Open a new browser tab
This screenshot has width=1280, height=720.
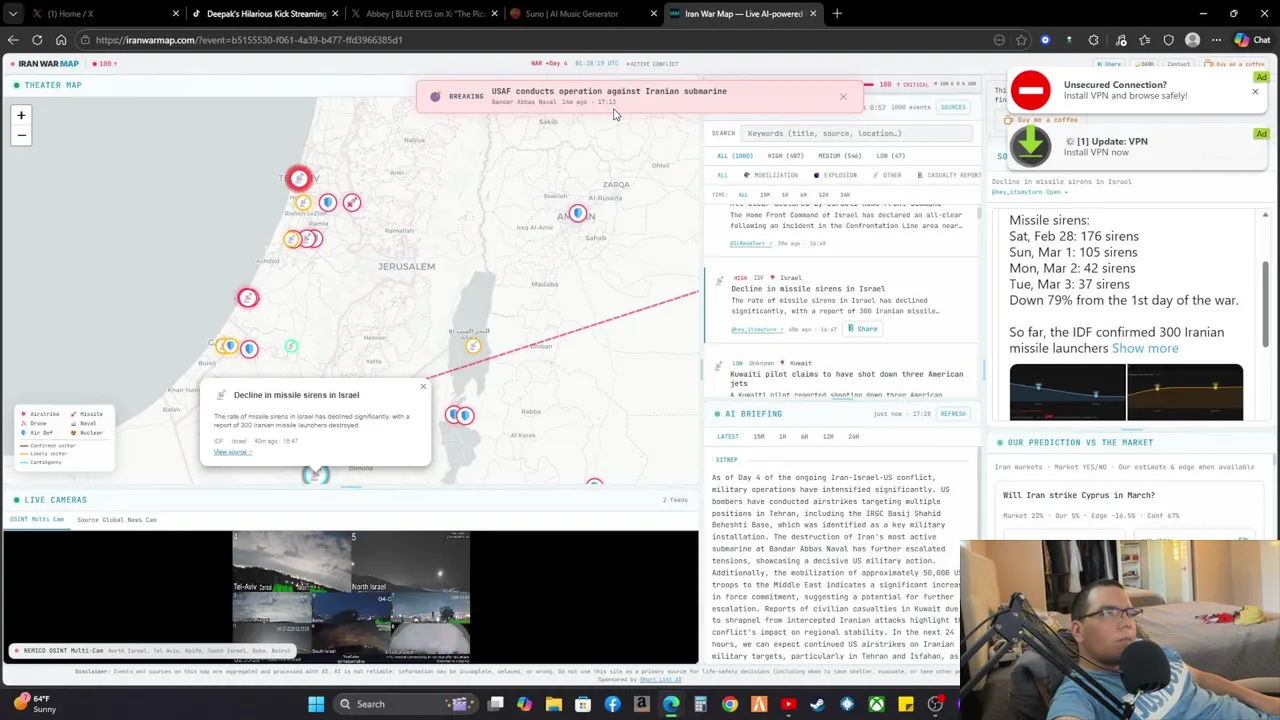pyautogui.click(x=837, y=14)
